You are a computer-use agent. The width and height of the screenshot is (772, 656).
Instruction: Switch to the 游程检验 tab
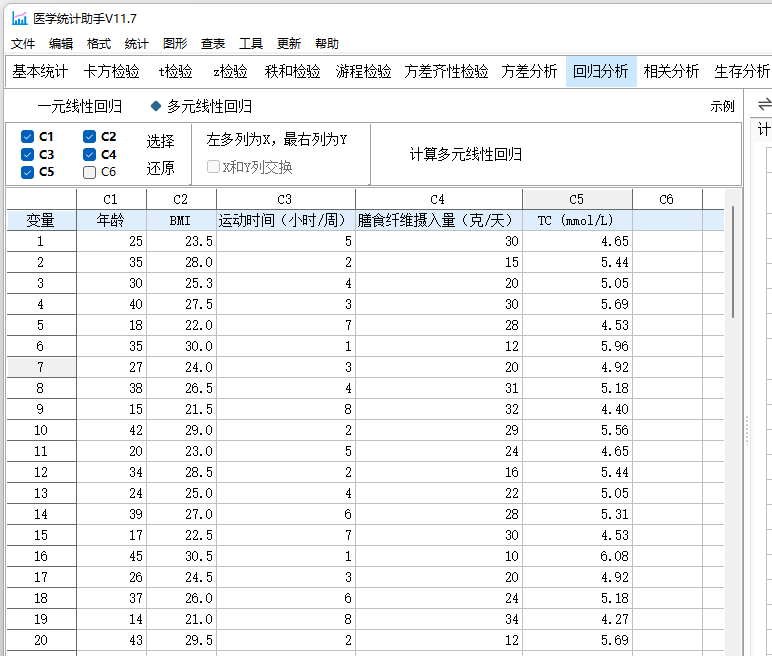click(363, 71)
